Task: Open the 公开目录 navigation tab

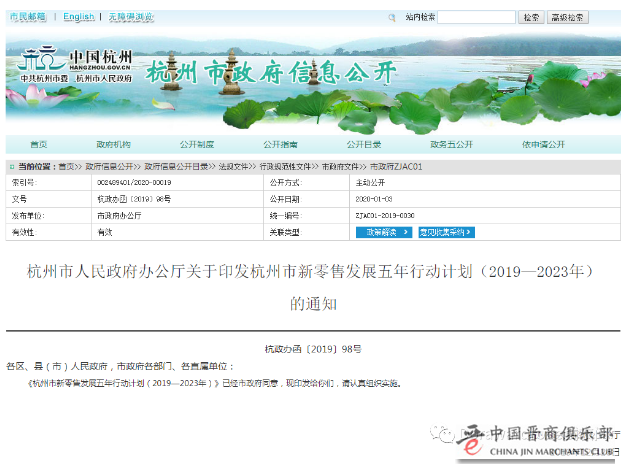Action: pos(363,145)
